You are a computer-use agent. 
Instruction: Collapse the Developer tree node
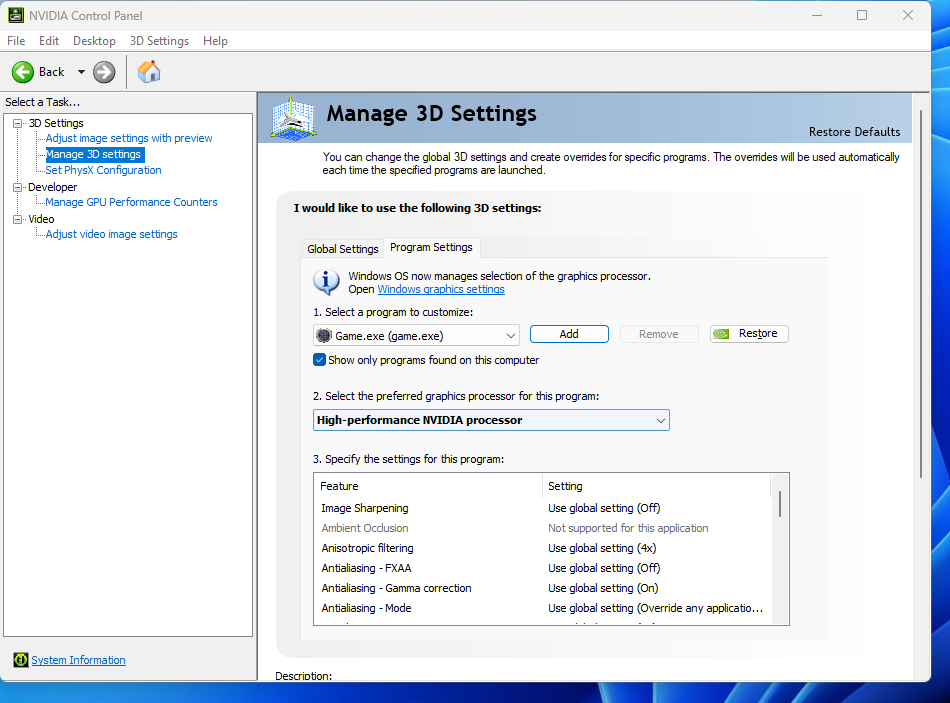(x=18, y=187)
